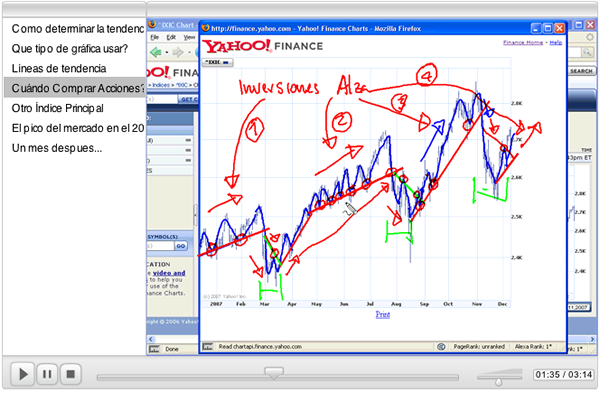
Task: Click the Print link below chart
Action: [x=383, y=315]
